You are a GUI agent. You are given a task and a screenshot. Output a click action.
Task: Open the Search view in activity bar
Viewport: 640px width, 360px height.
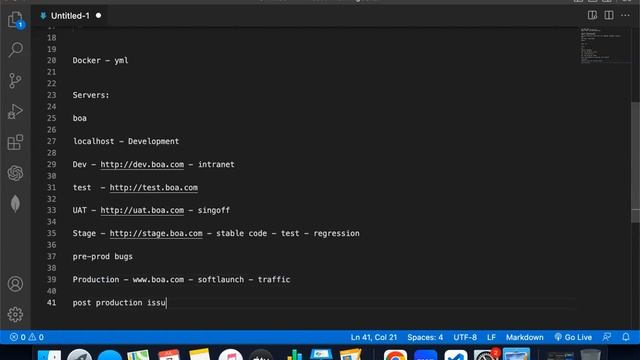[x=16, y=50]
